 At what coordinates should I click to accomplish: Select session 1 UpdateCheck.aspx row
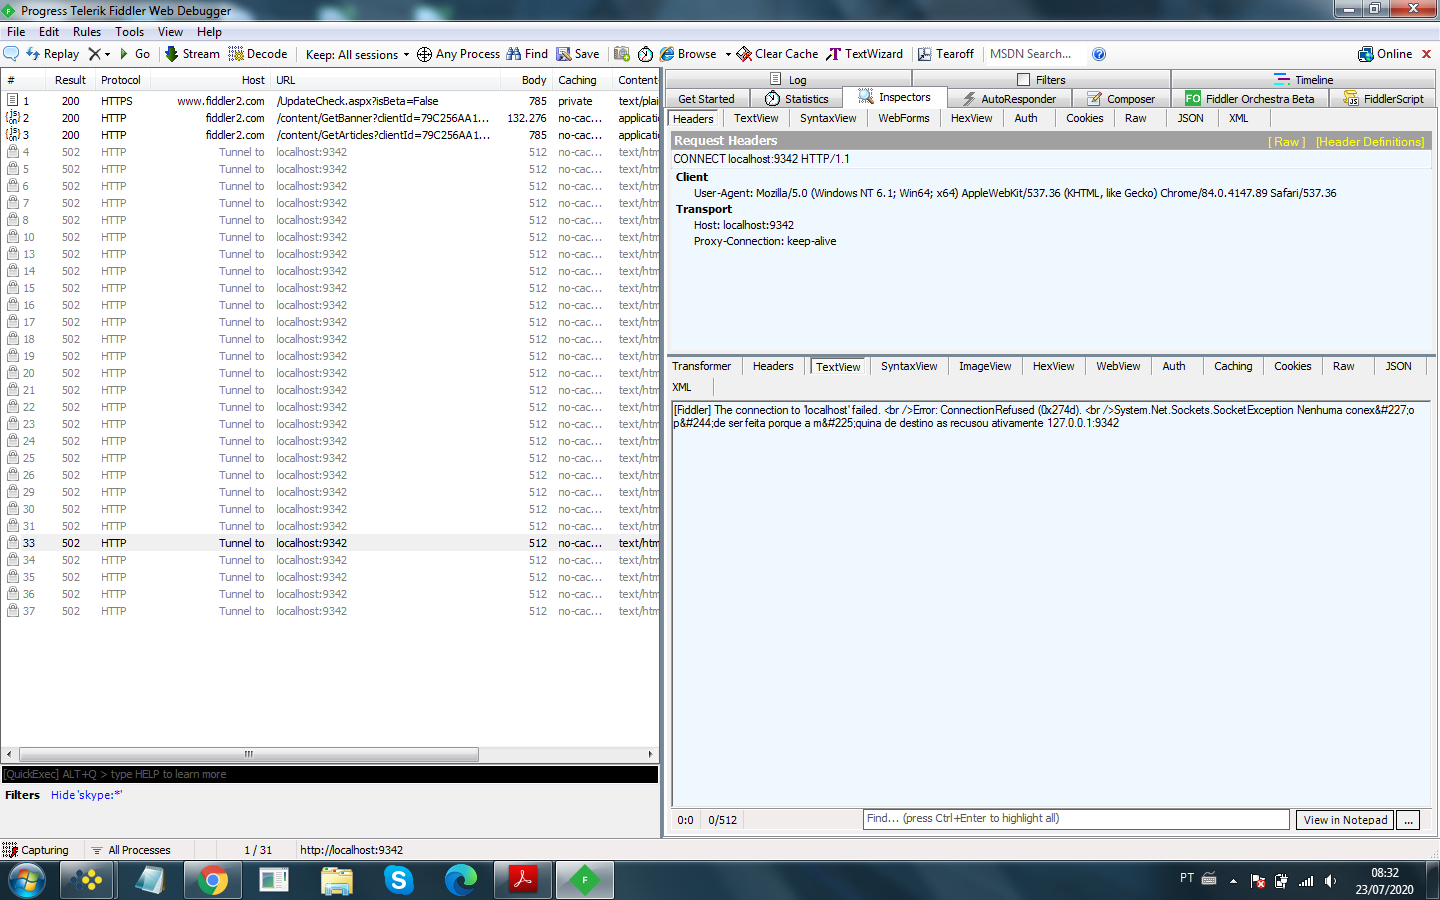click(x=330, y=101)
